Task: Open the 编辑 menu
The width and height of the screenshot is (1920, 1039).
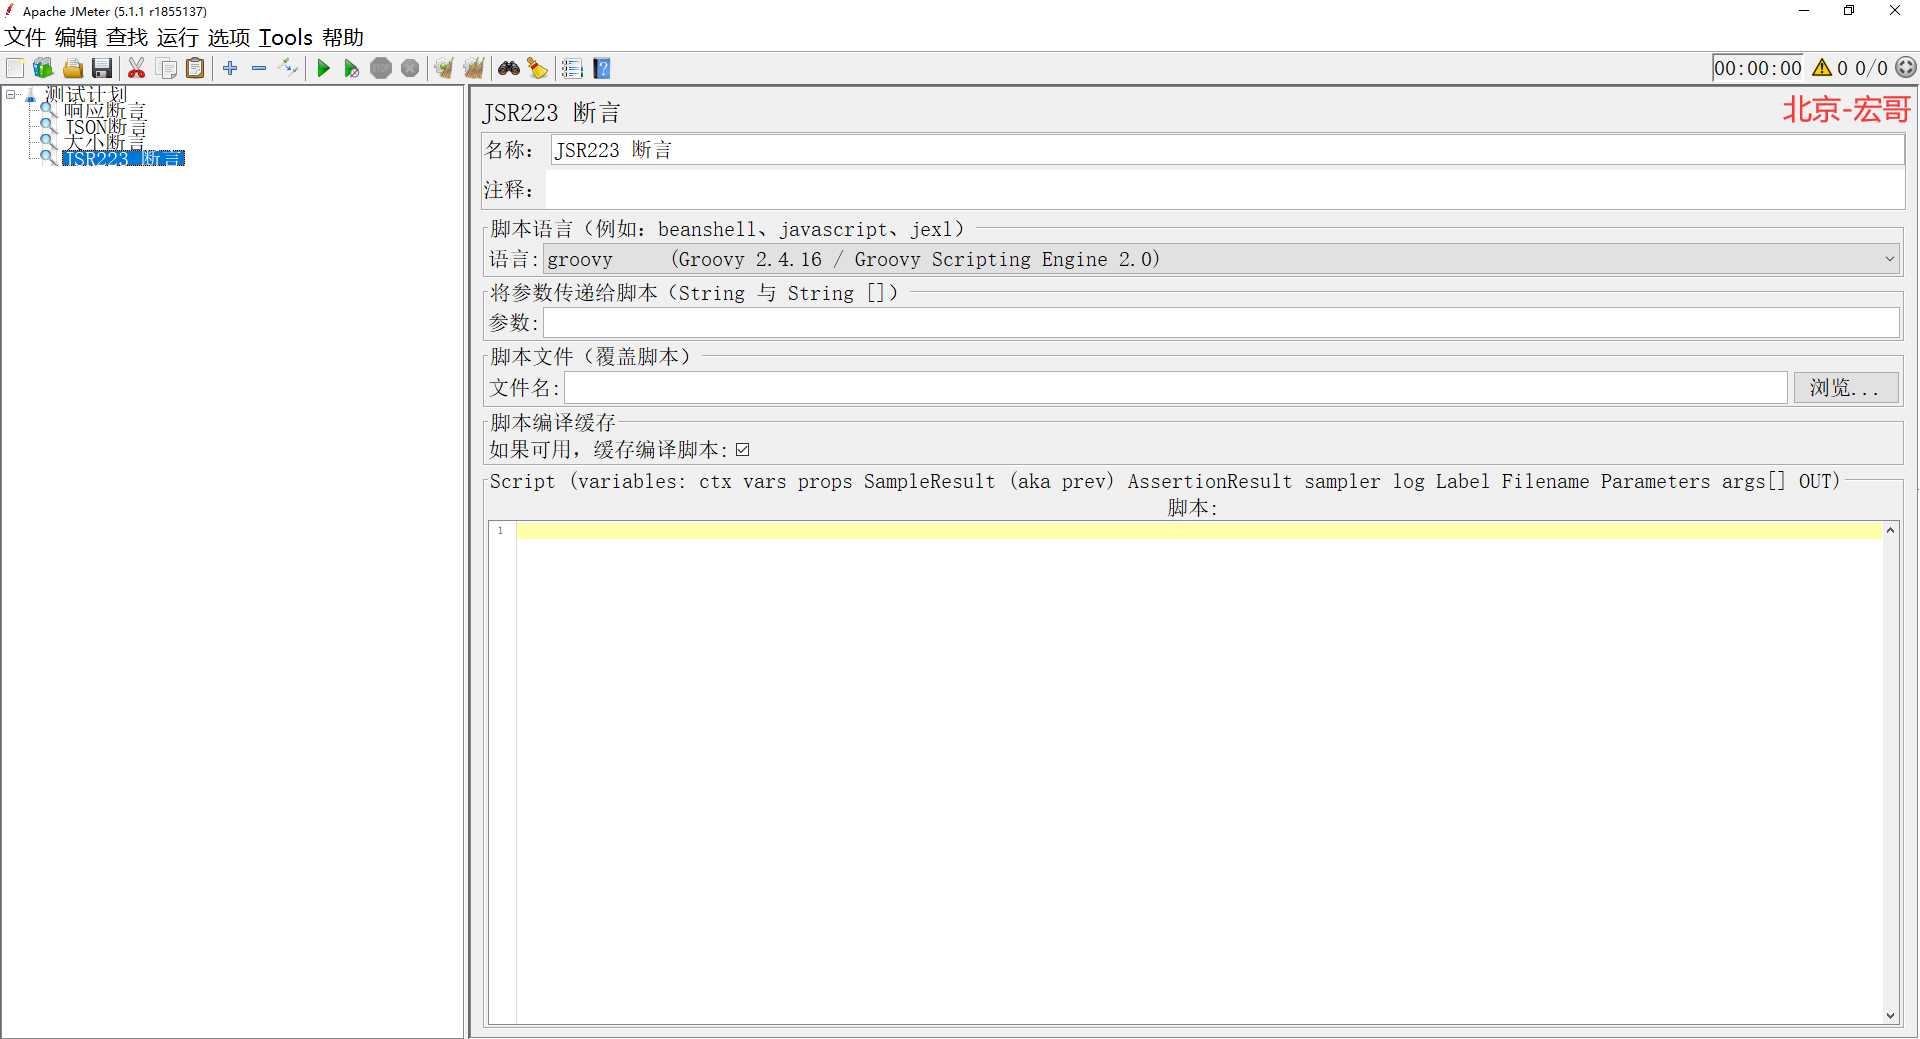Action: 76,38
